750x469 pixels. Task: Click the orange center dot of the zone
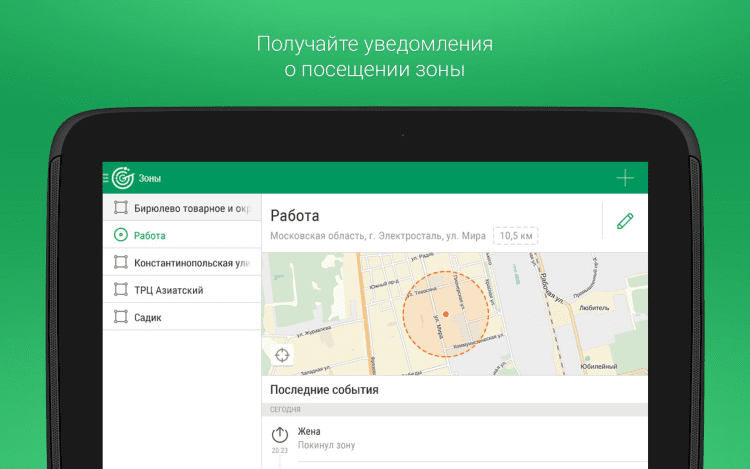(446, 314)
